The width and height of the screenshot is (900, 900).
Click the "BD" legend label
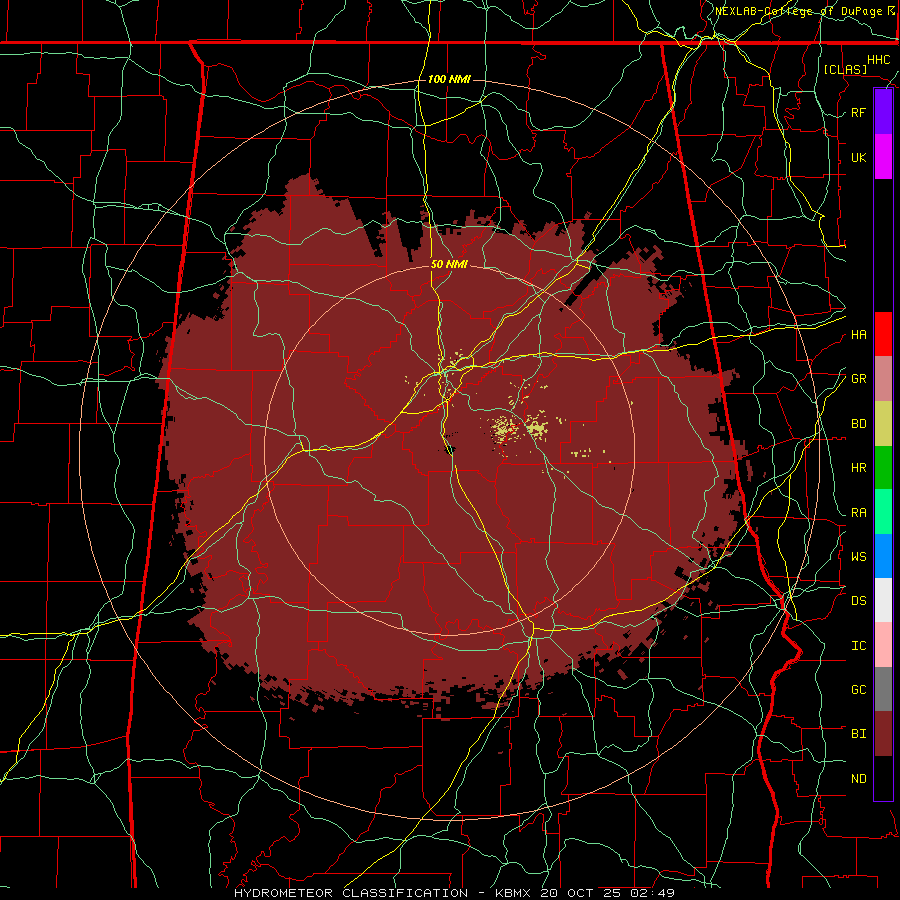858,424
